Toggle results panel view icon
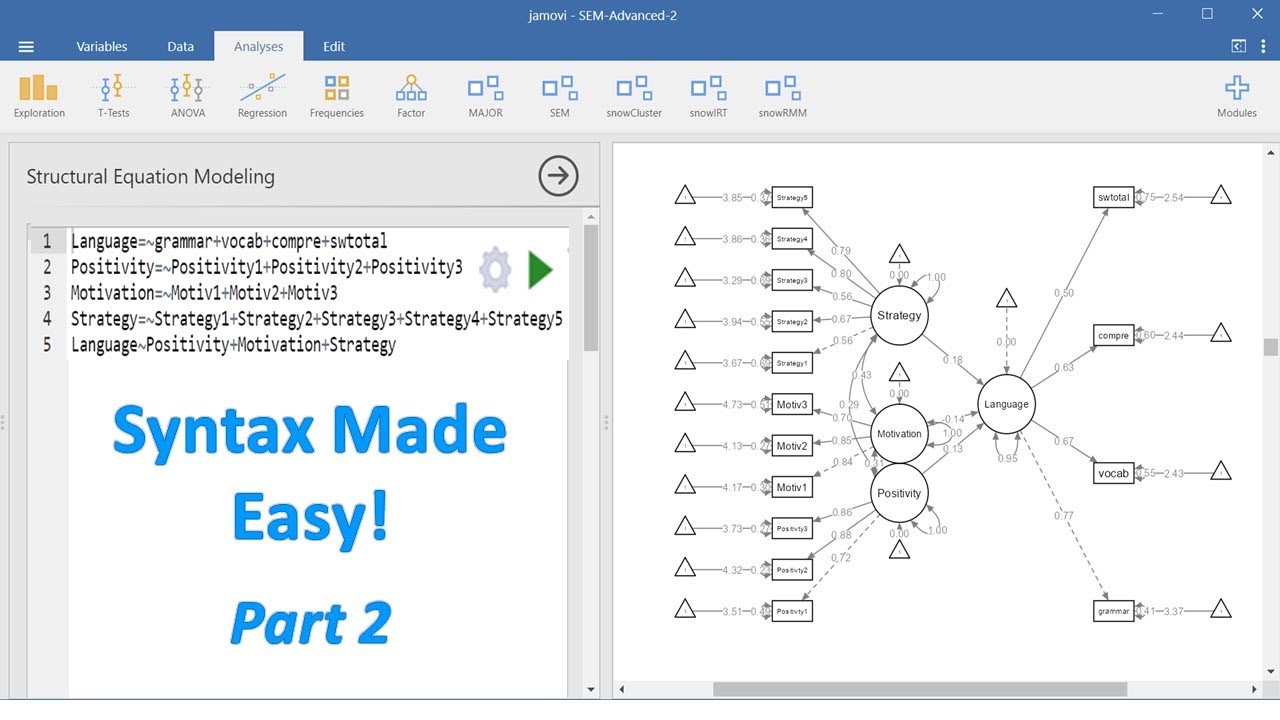The height and width of the screenshot is (720, 1280). coord(1238,46)
